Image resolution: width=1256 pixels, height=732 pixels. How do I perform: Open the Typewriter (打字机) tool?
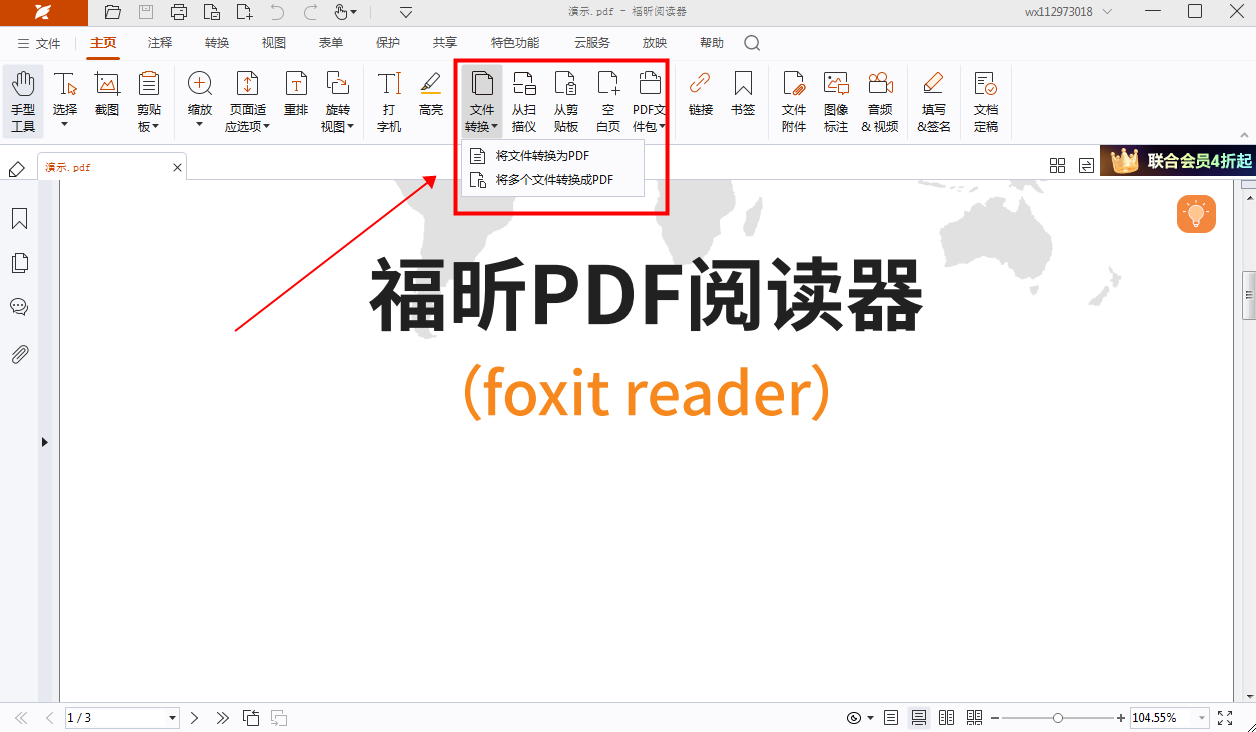click(x=389, y=101)
